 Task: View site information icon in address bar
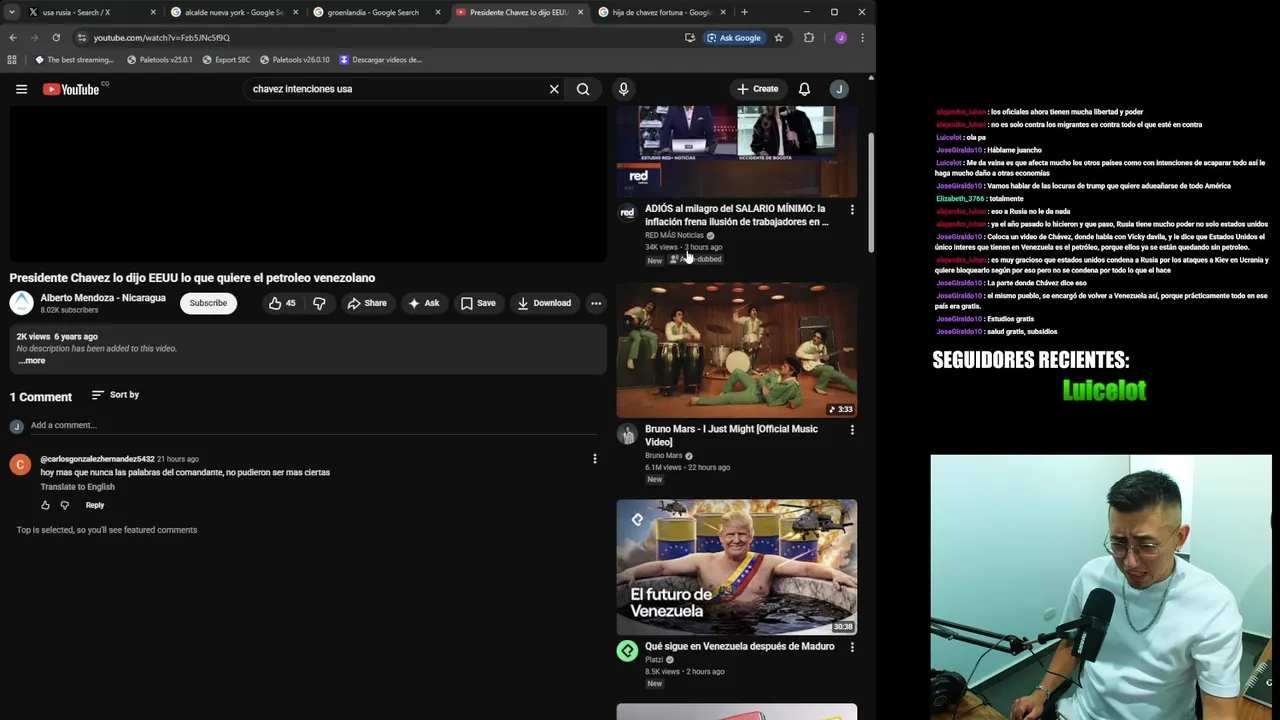[x=82, y=37]
